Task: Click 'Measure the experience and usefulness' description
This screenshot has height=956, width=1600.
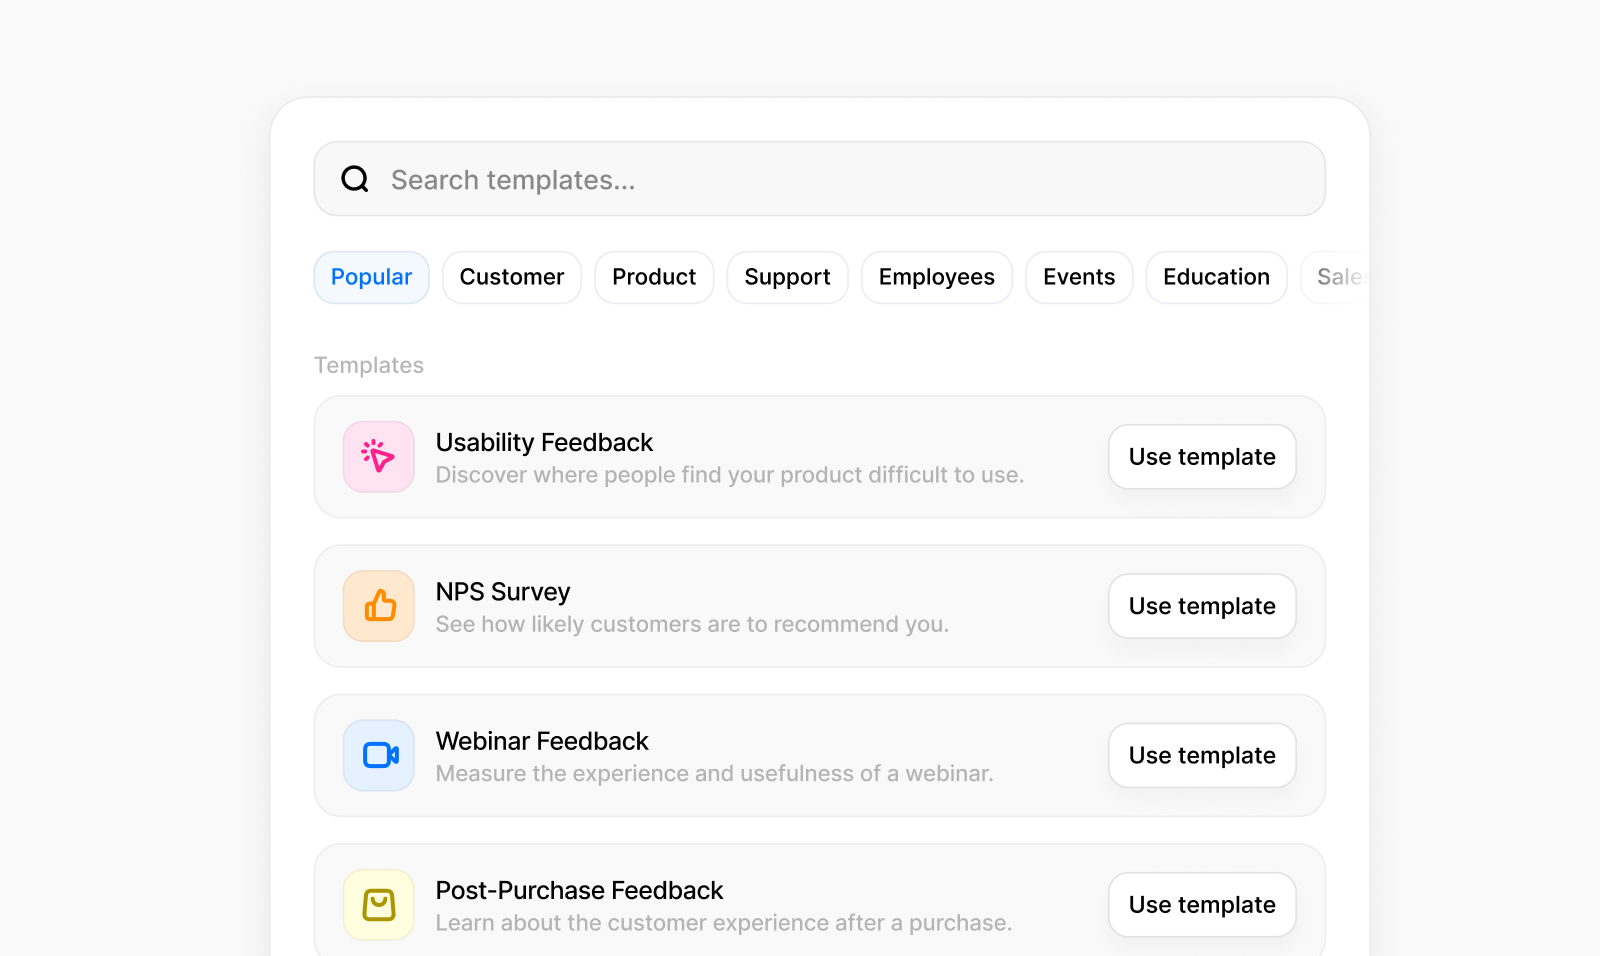Action: click(x=715, y=773)
